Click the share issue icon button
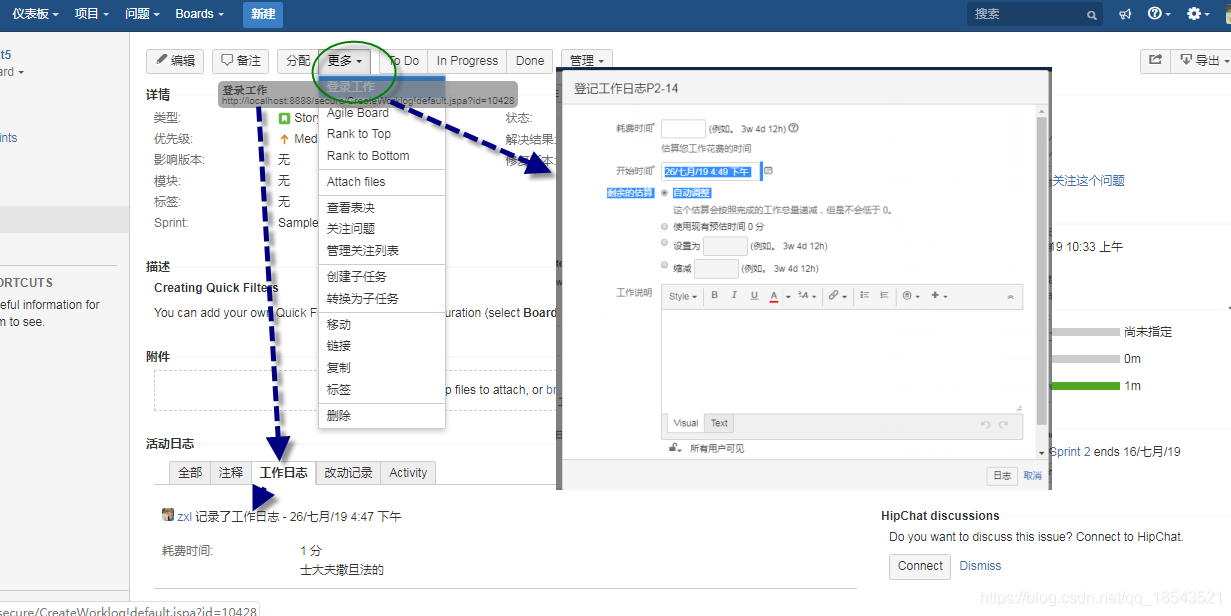 coord(1155,61)
